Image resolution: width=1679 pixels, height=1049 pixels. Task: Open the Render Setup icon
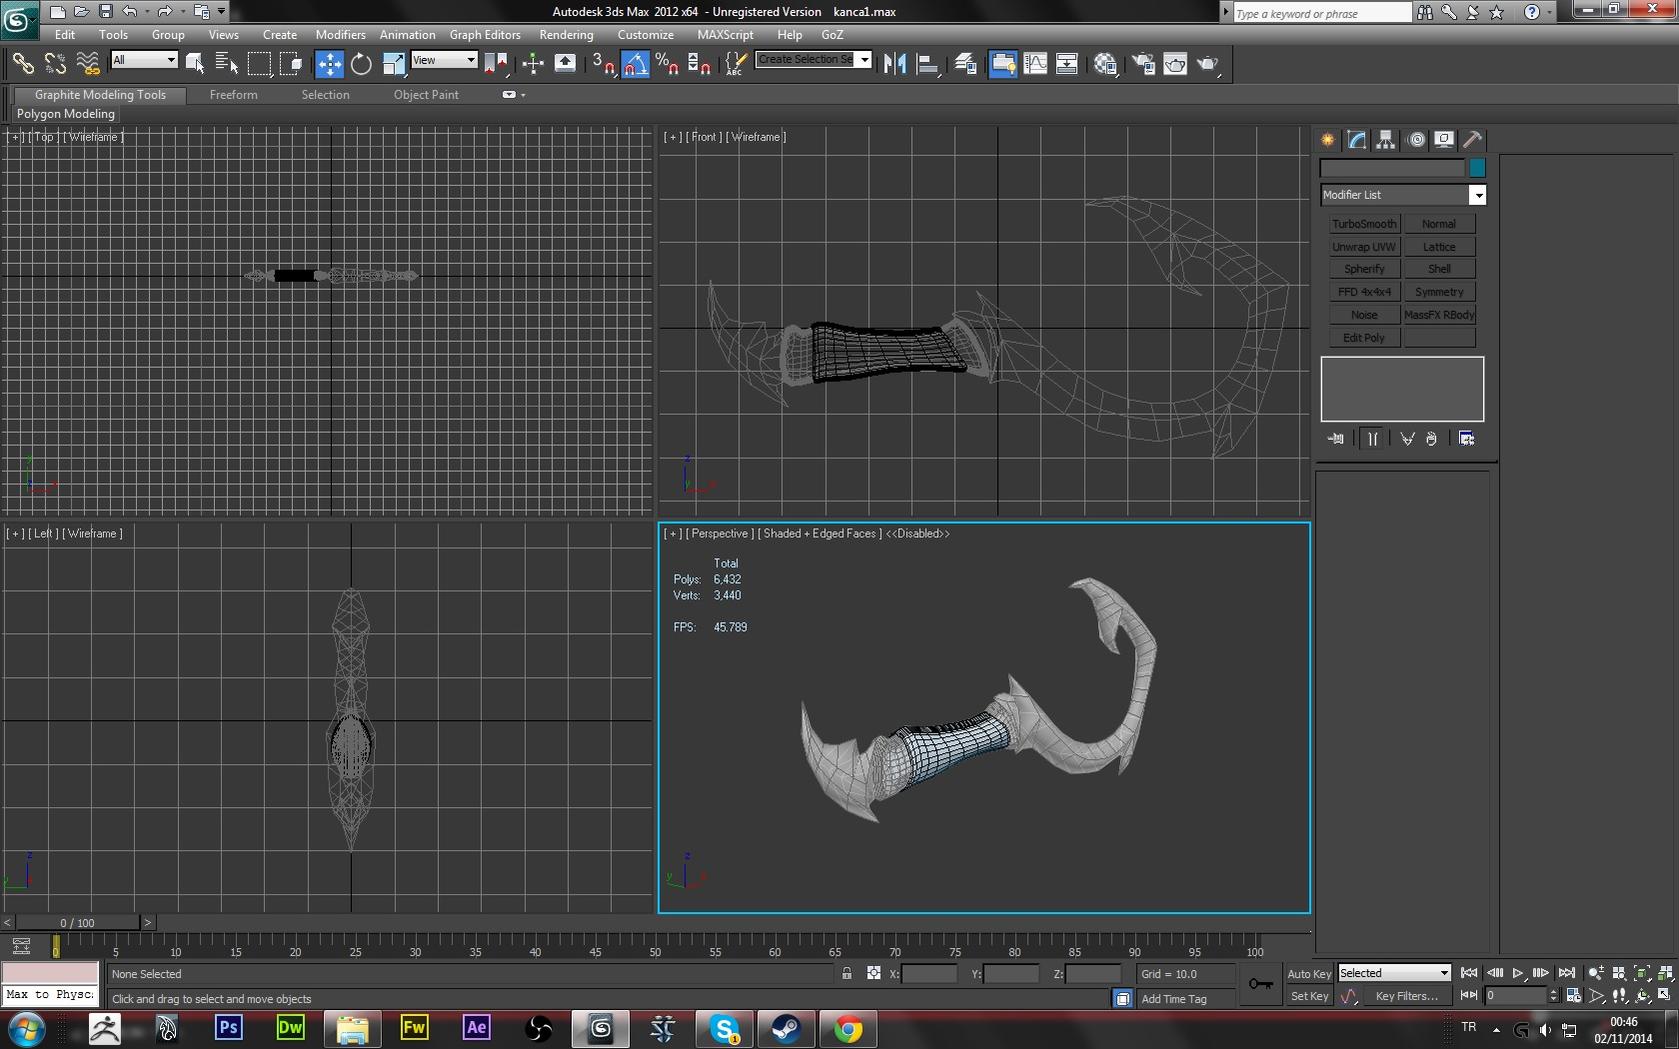tap(1142, 64)
